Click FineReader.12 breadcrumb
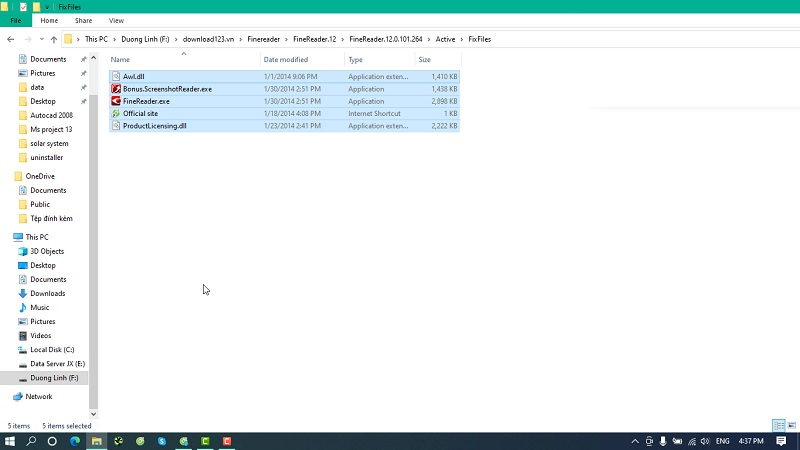 point(314,39)
